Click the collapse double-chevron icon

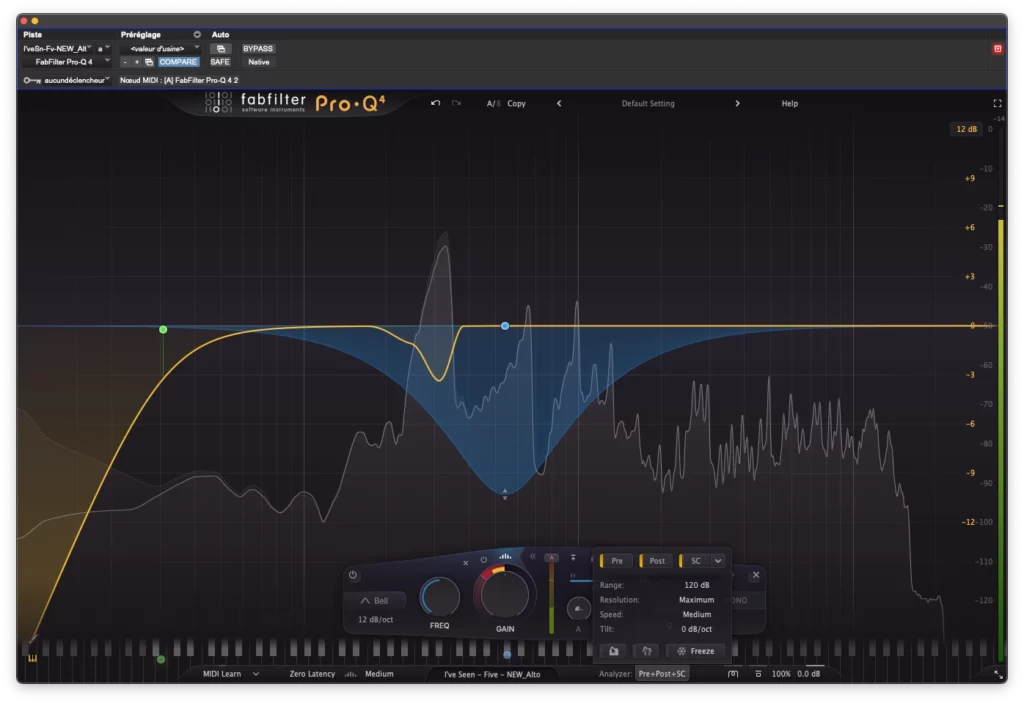click(533, 557)
